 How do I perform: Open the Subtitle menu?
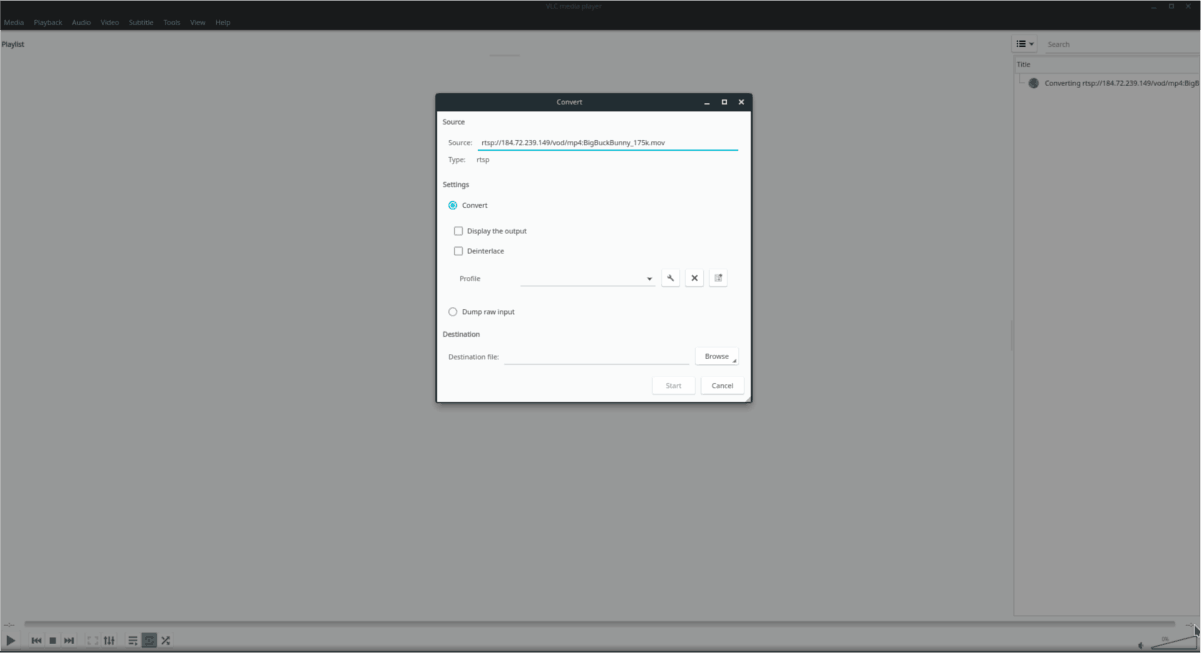(x=141, y=22)
